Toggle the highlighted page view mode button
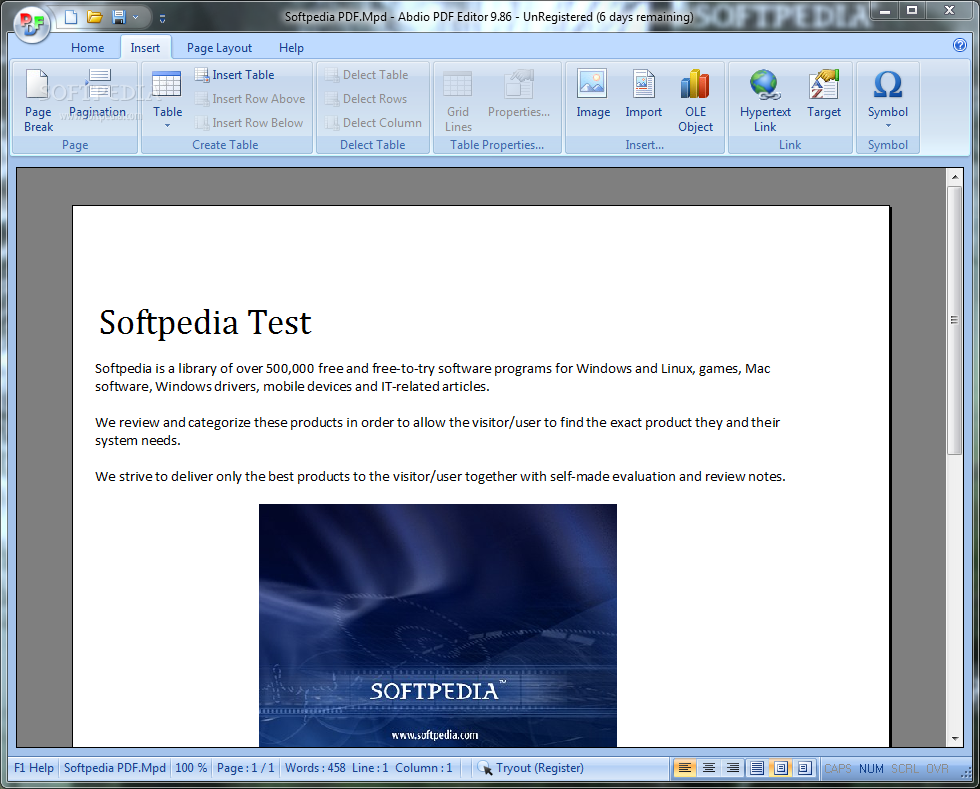Viewport: 980px width, 789px height. coord(781,768)
